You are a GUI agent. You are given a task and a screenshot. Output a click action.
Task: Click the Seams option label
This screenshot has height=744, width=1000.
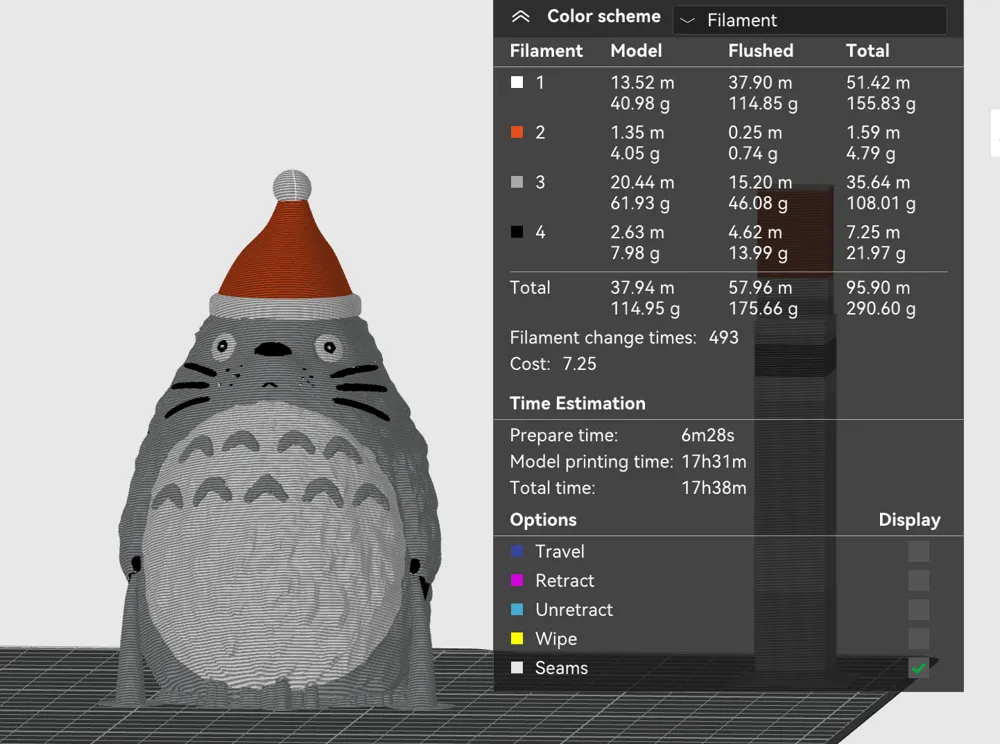coord(561,668)
